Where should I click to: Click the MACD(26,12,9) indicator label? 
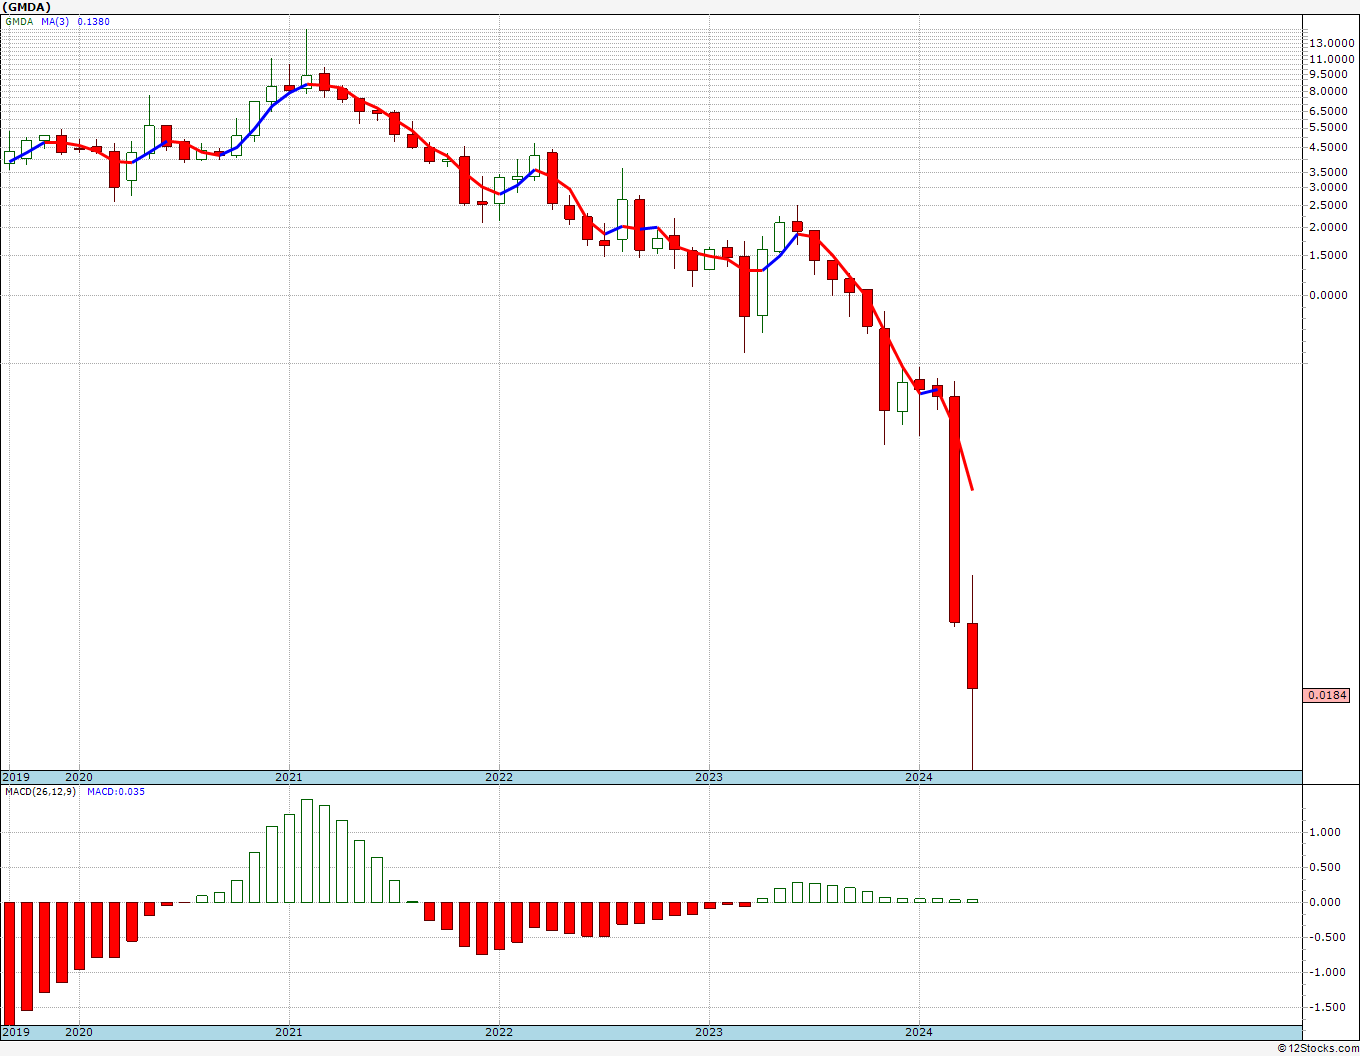[40, 792]
